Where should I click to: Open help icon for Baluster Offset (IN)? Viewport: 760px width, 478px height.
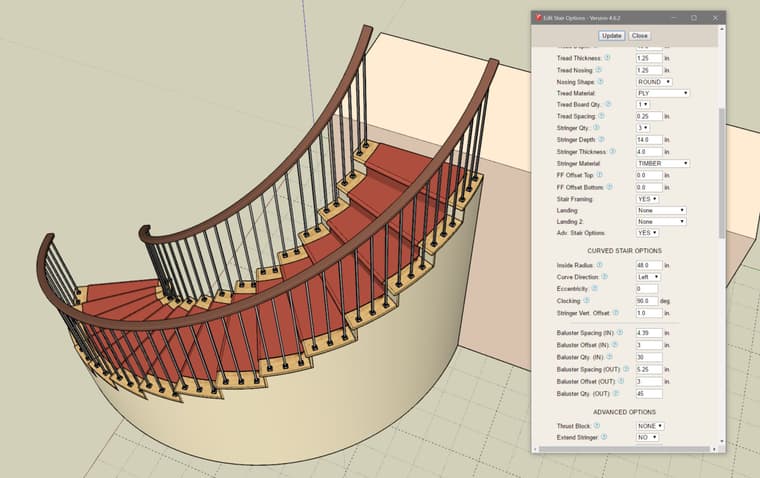point(615,345)
